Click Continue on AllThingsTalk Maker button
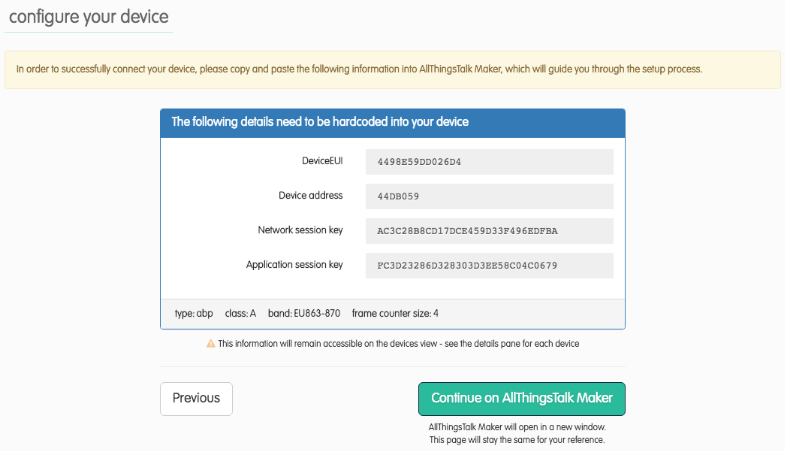 (521, 398)
